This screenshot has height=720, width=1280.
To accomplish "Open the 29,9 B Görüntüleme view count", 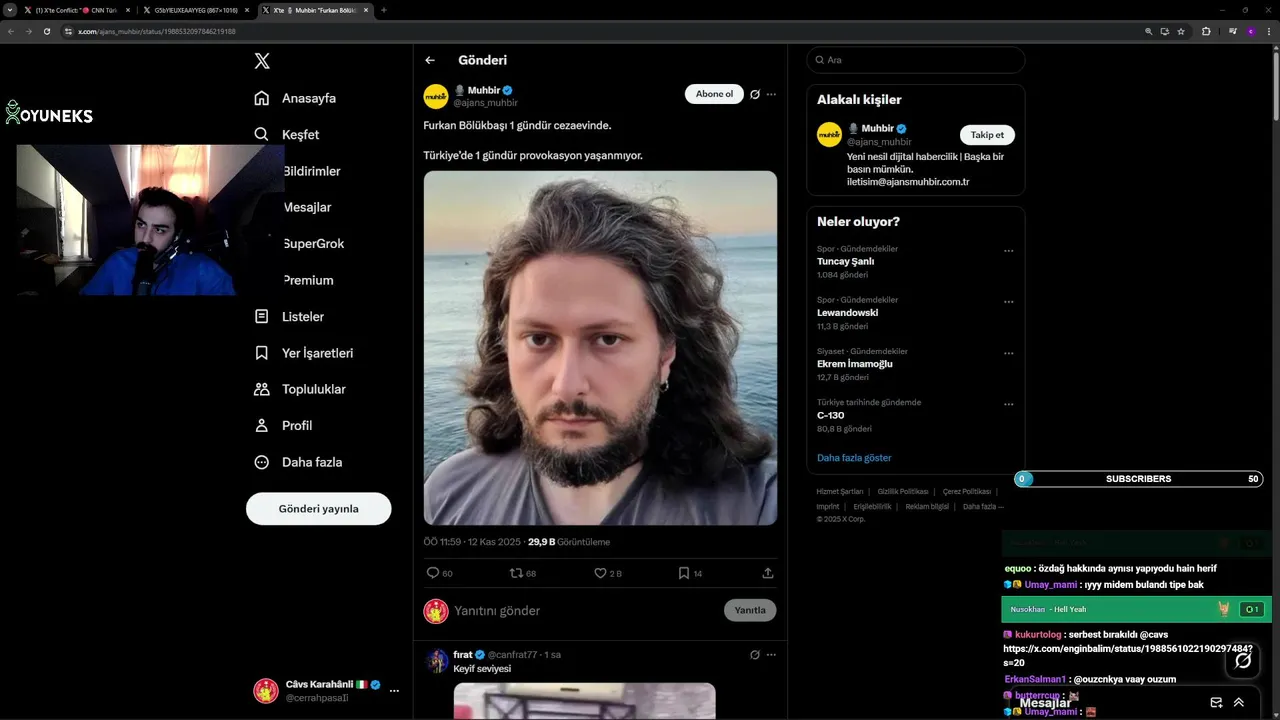I will click(x=569, y=542).
